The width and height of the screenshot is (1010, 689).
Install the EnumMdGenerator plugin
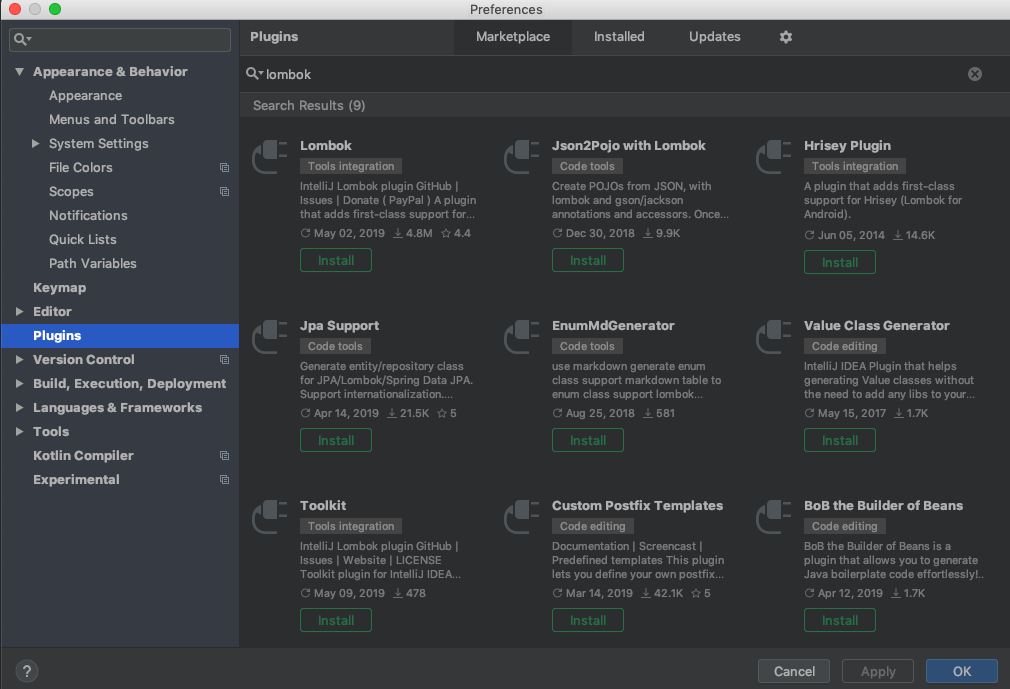pyautogui.click(x=587, y=440)
